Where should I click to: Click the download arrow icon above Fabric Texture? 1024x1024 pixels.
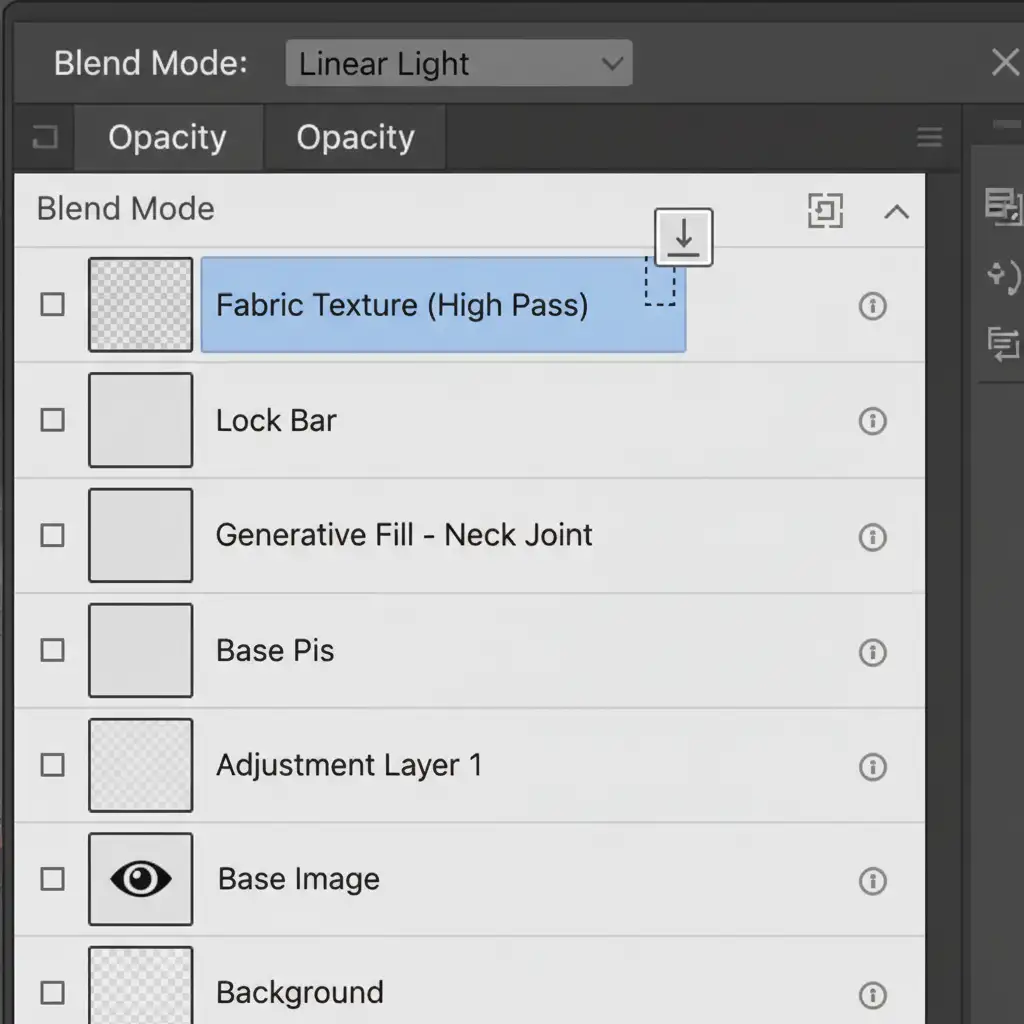tap(683, 238)
